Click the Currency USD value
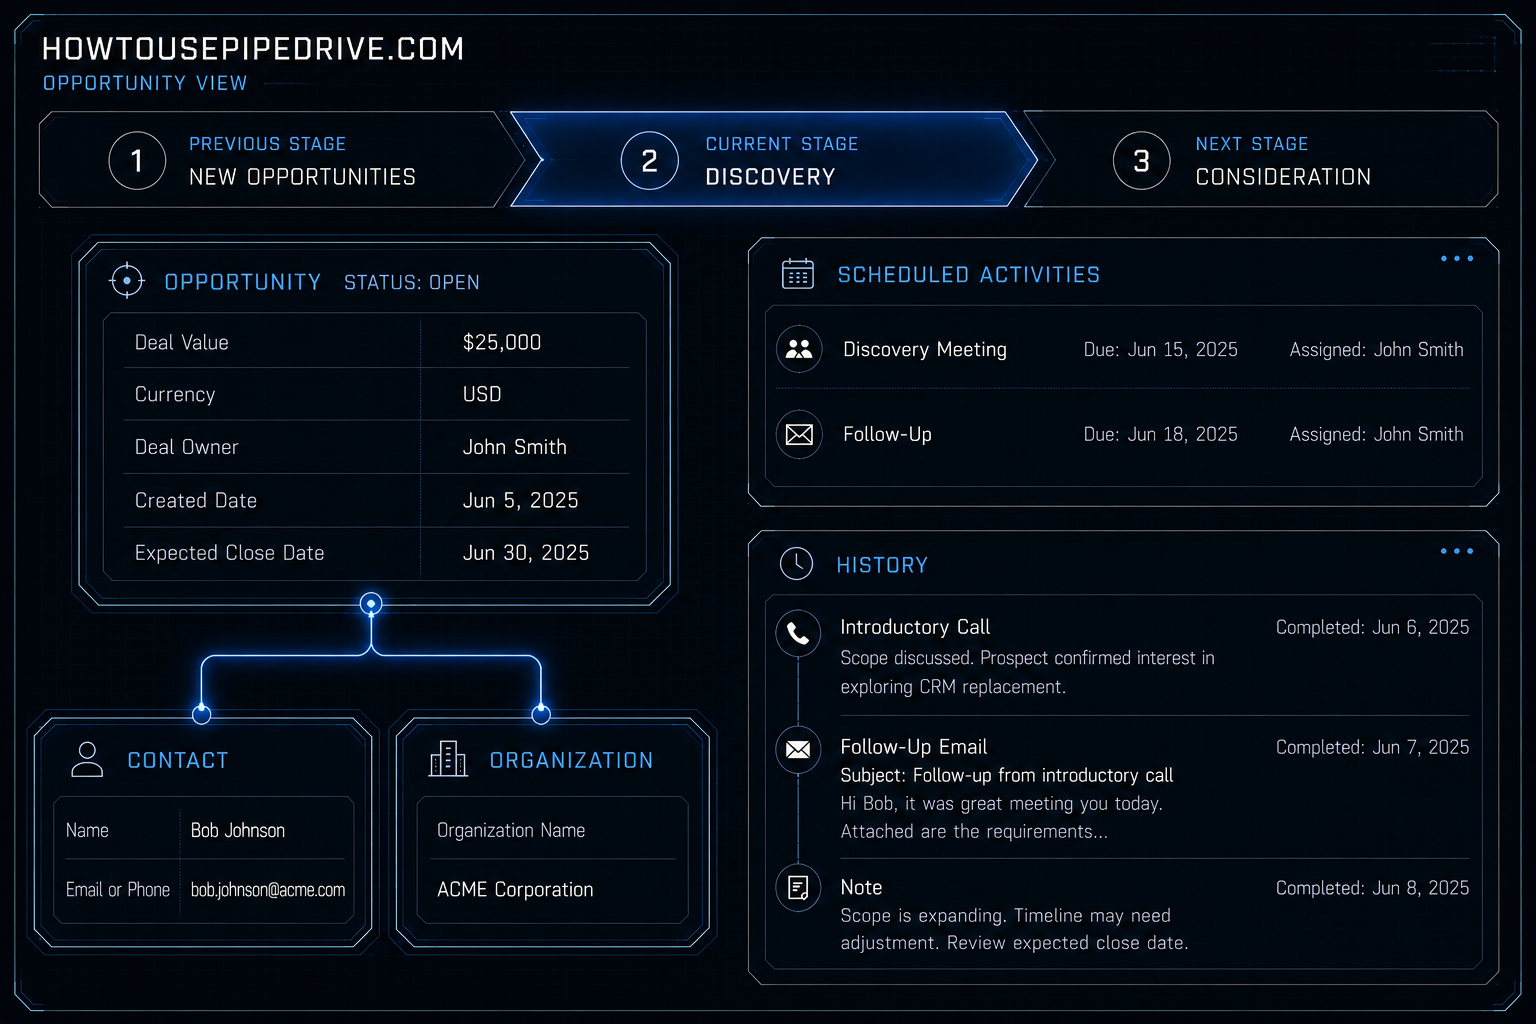This screenshot has width=1536, height=1024. pyautogui.click(x=482, y=394)
